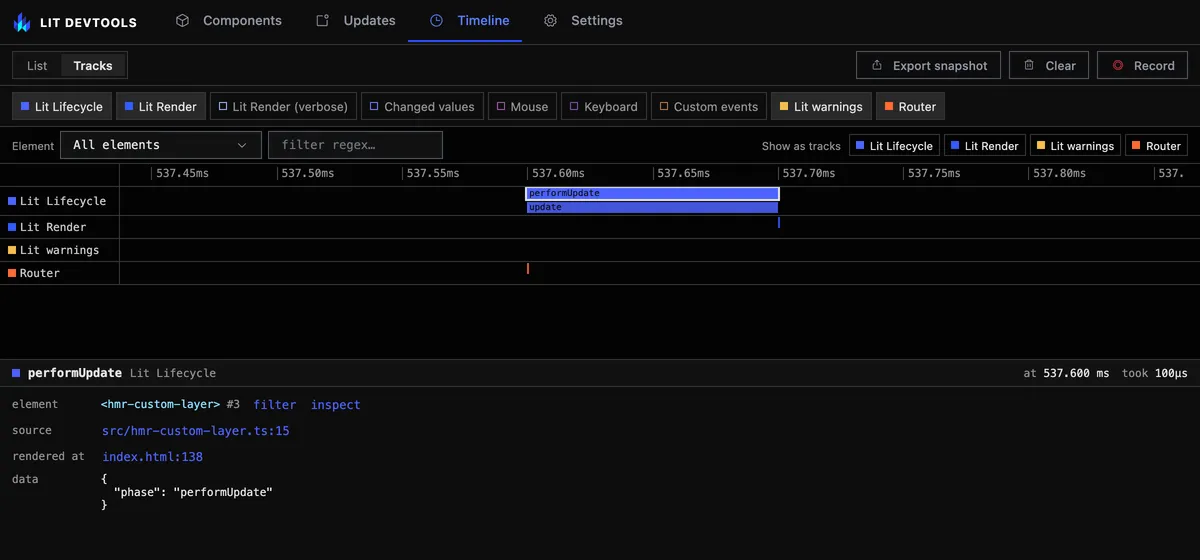Open rendered at link index.html:138
The width and height of the screenshot is (1200, 560).
[152, 457]
